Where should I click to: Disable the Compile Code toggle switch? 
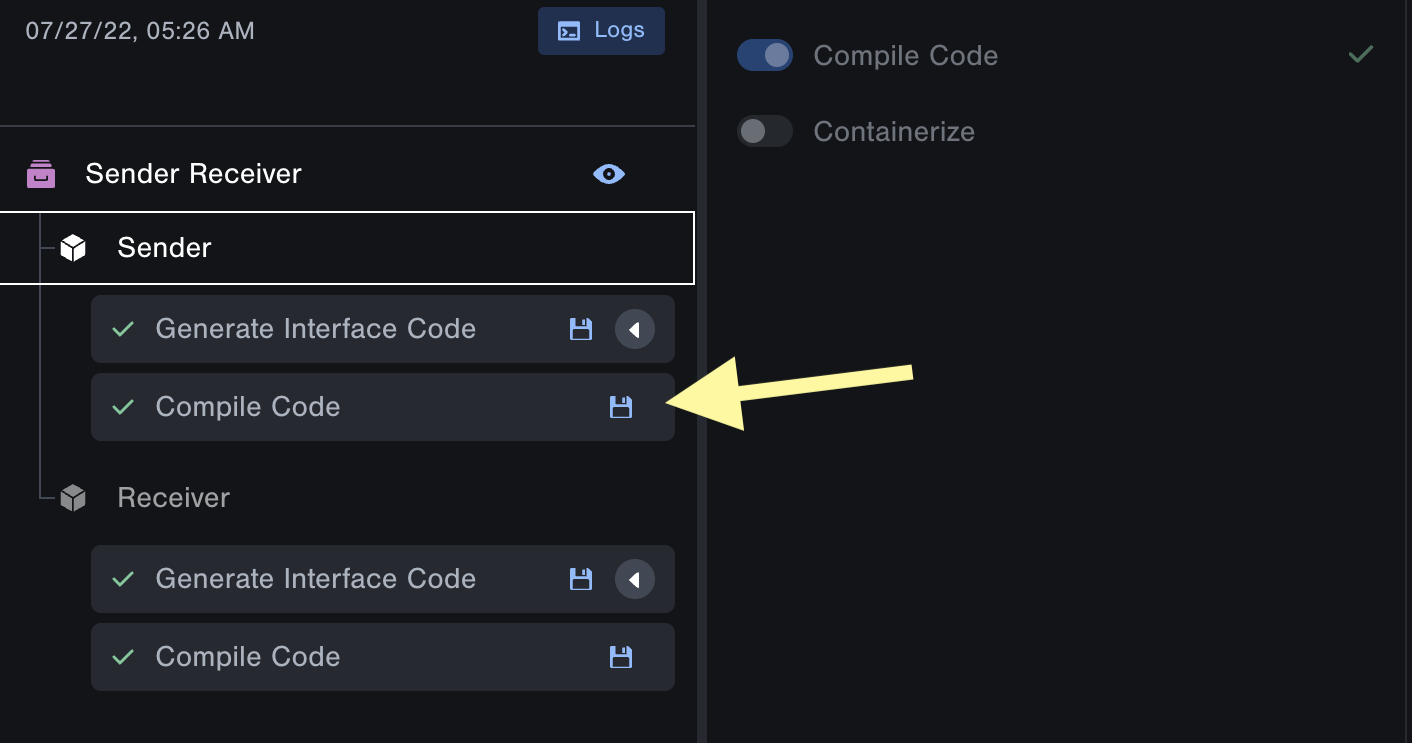point(765,55)
